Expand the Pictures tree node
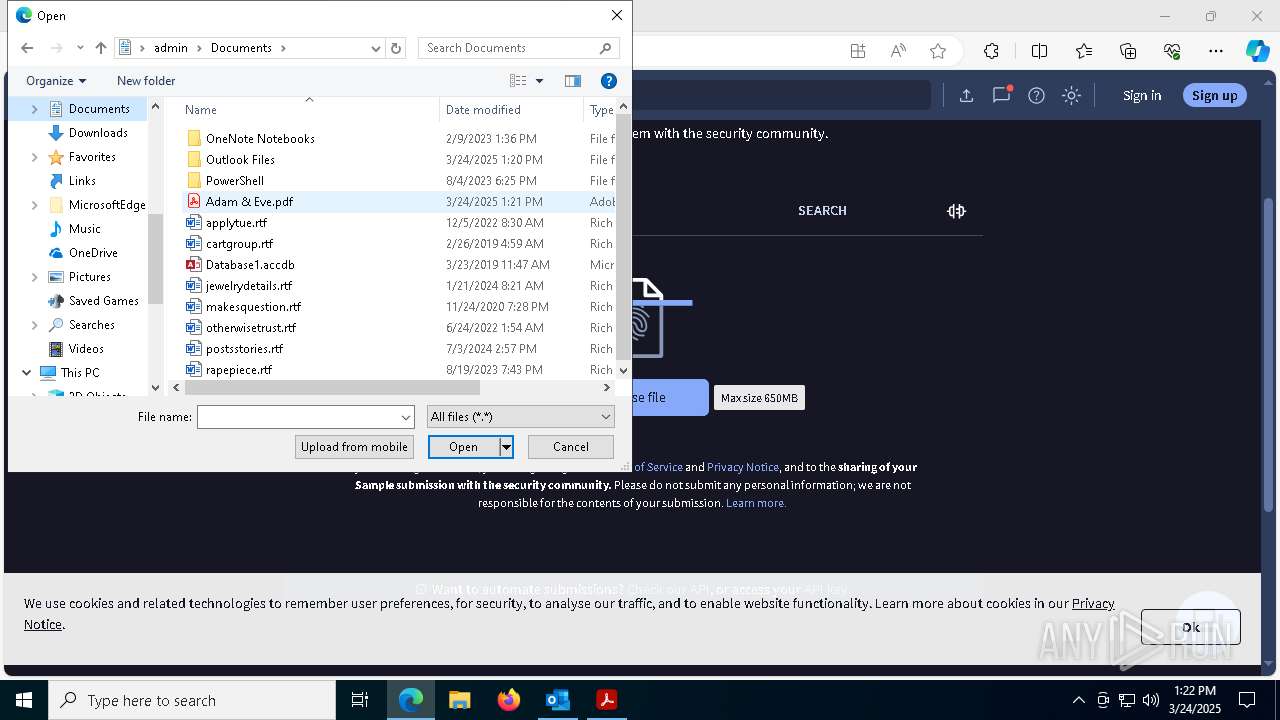This screenshot has width=1280, height=720. 35,277
